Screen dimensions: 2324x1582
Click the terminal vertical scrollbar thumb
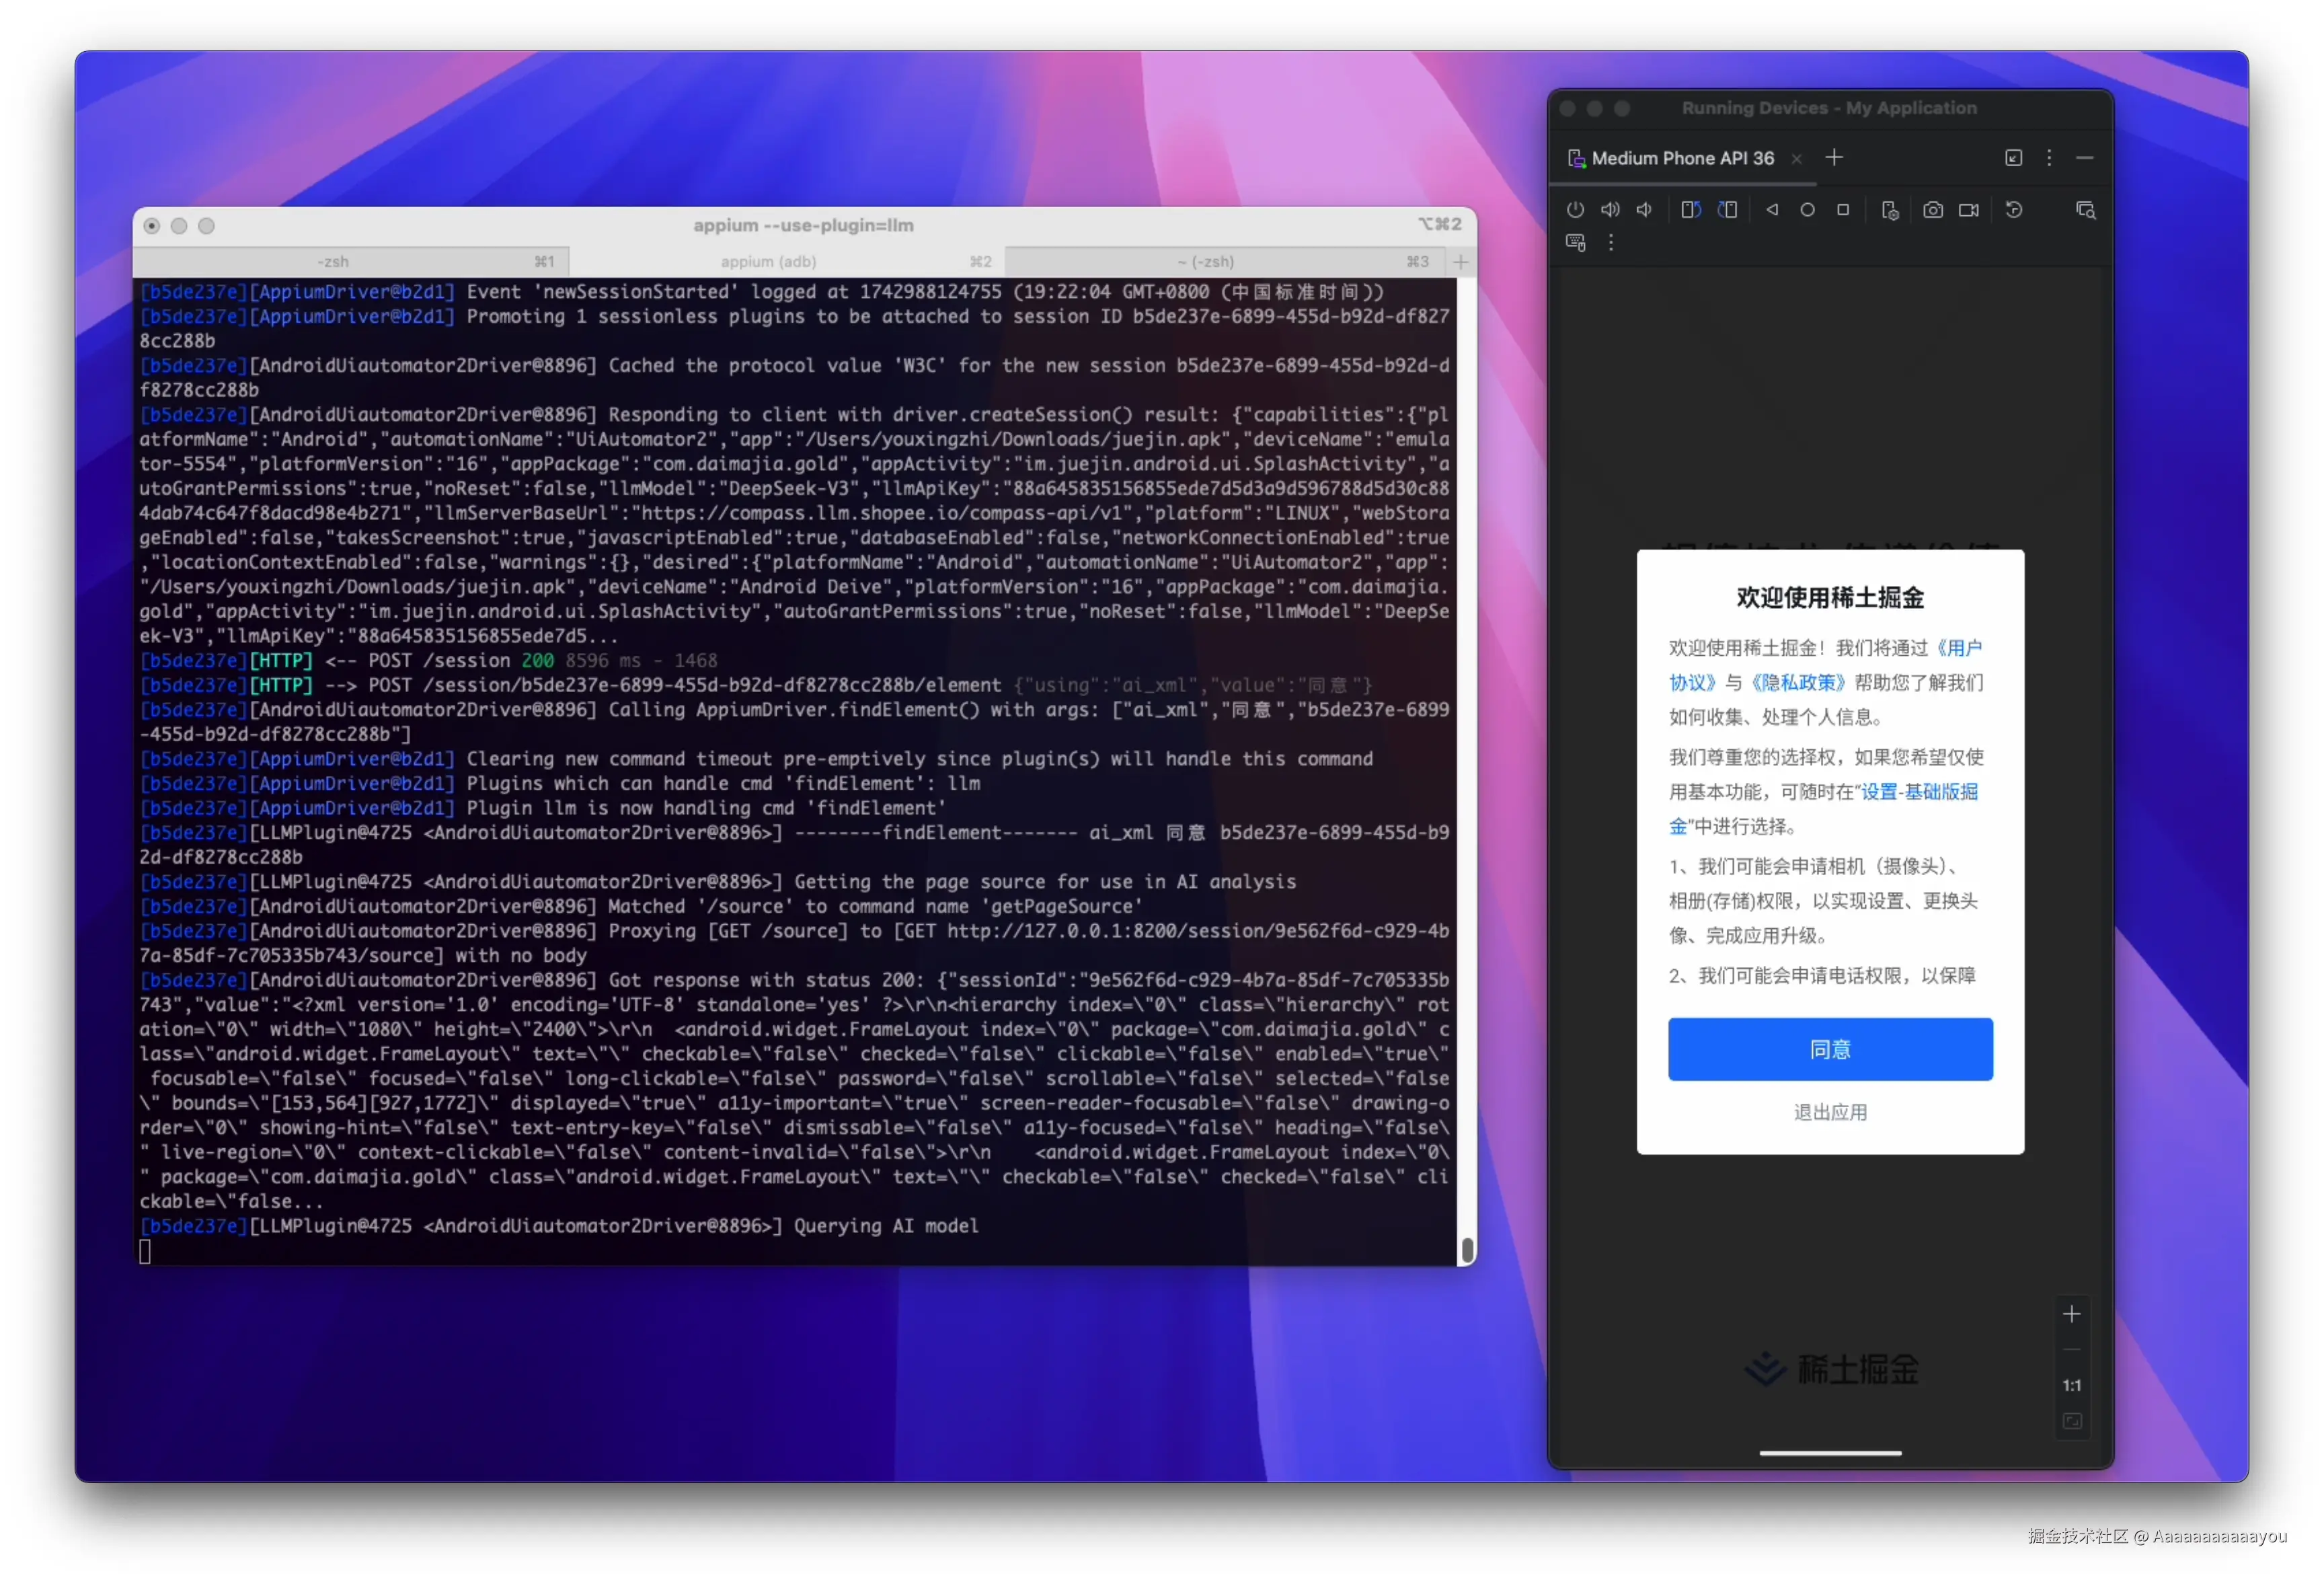[1467, 1250]
